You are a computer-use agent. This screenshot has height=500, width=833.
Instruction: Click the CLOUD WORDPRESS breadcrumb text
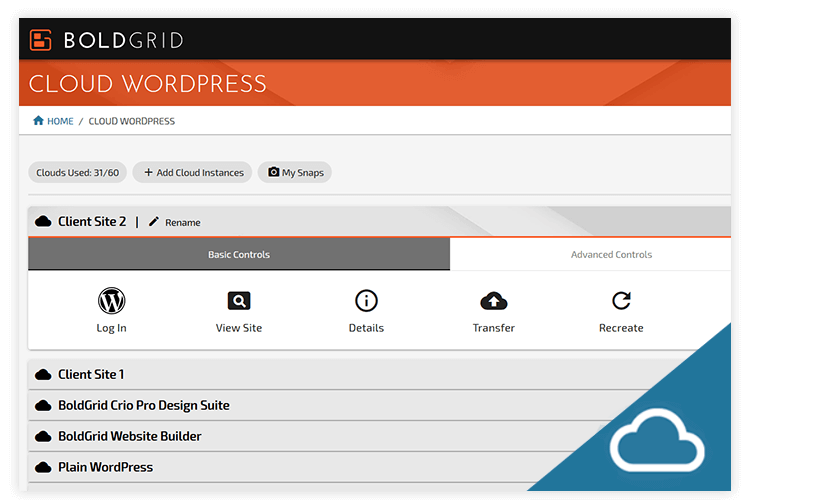click(131, 121)
